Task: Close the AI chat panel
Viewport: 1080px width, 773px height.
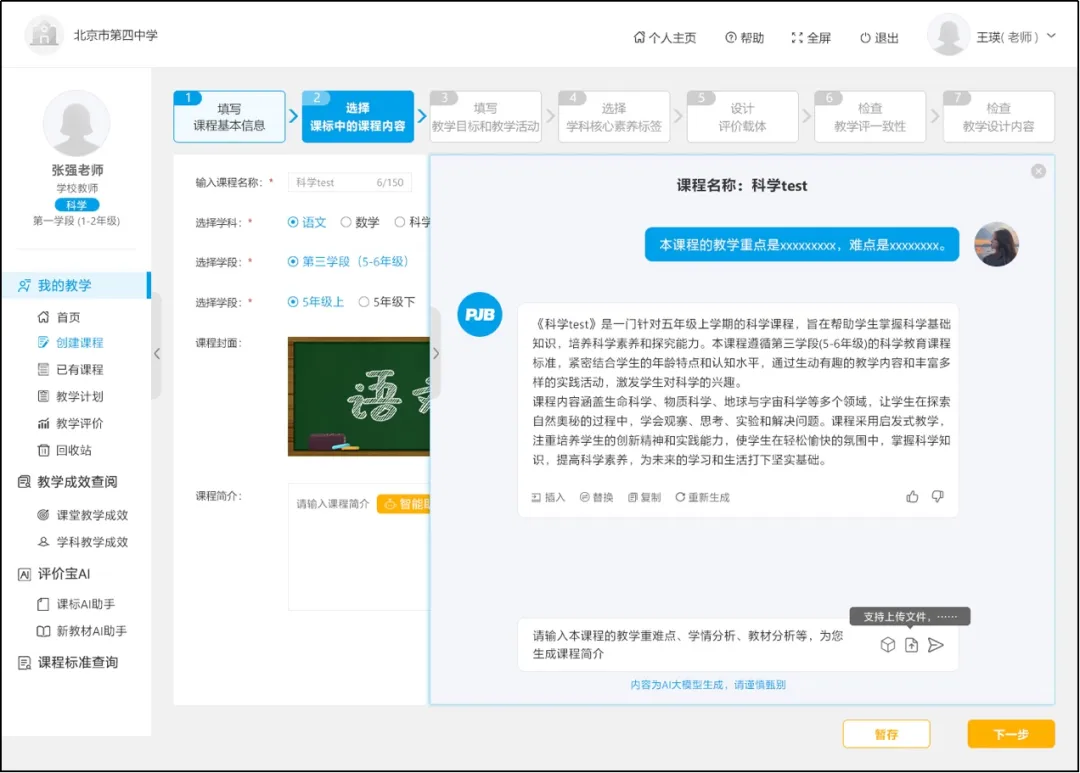Action: coord(1038,171)
